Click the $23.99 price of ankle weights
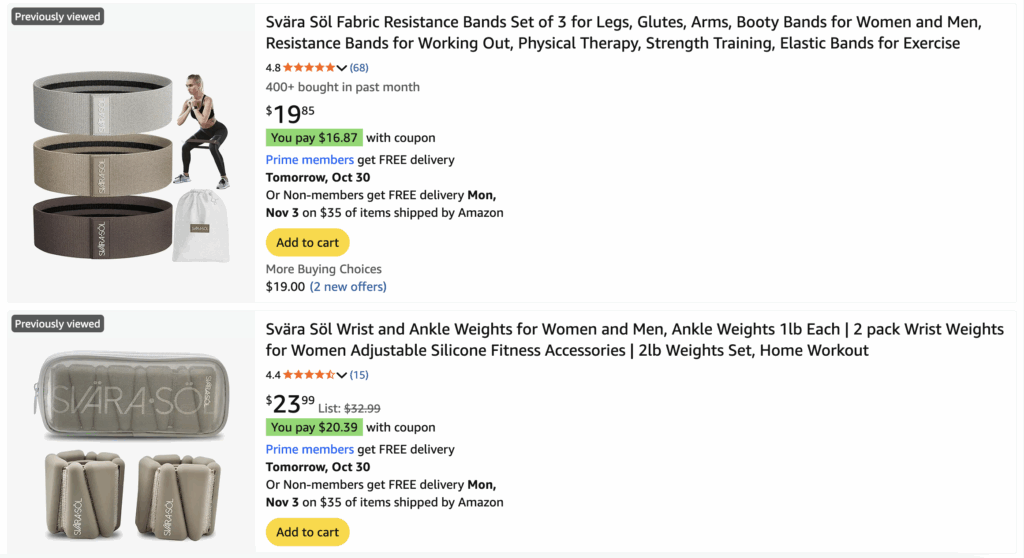Viewport: 1024px width, 558px height. 290,404
